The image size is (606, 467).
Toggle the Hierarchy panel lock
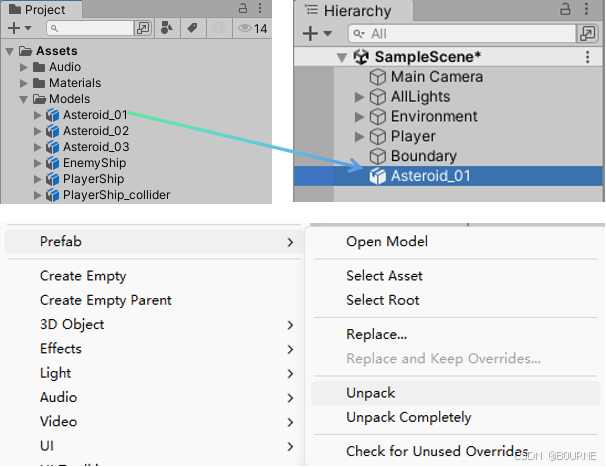tap(565, 9)
